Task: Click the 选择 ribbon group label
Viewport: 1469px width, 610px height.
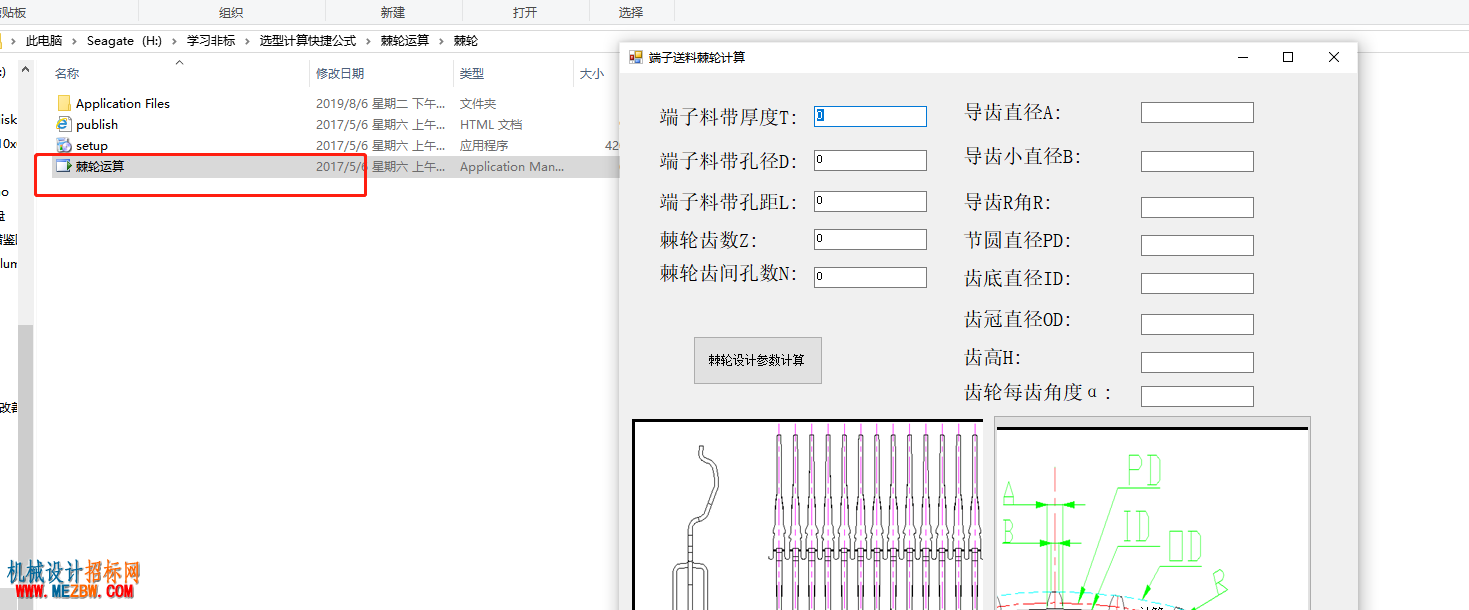Action: [x=631, y=12]
